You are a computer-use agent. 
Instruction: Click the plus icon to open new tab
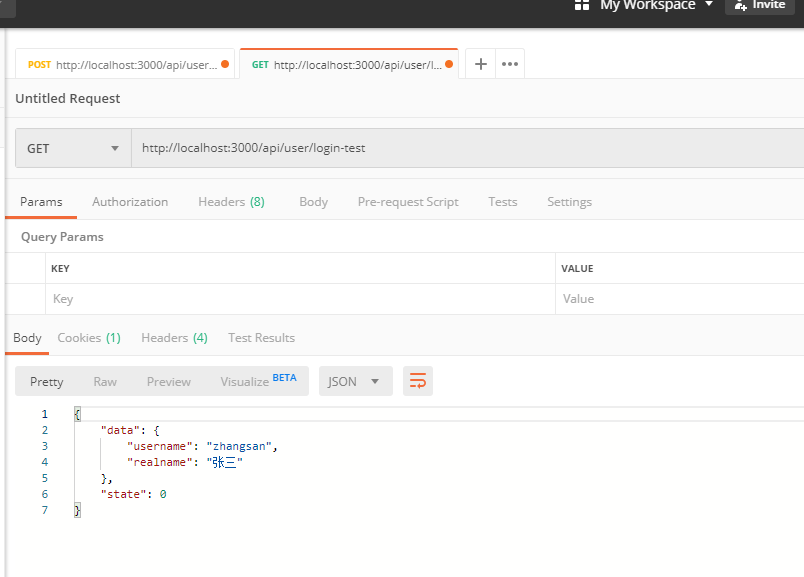point(481,64)
